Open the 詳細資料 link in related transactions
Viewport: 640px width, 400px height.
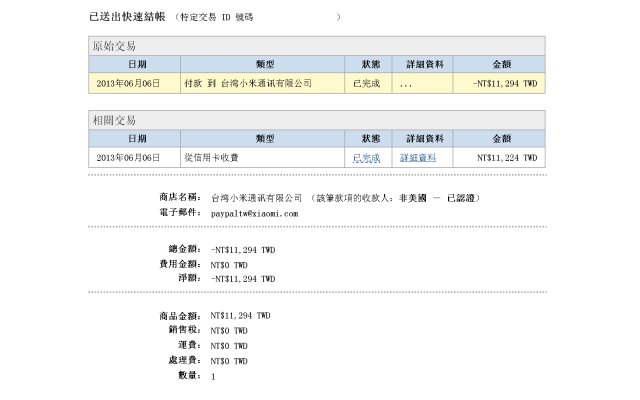(418, 158)
